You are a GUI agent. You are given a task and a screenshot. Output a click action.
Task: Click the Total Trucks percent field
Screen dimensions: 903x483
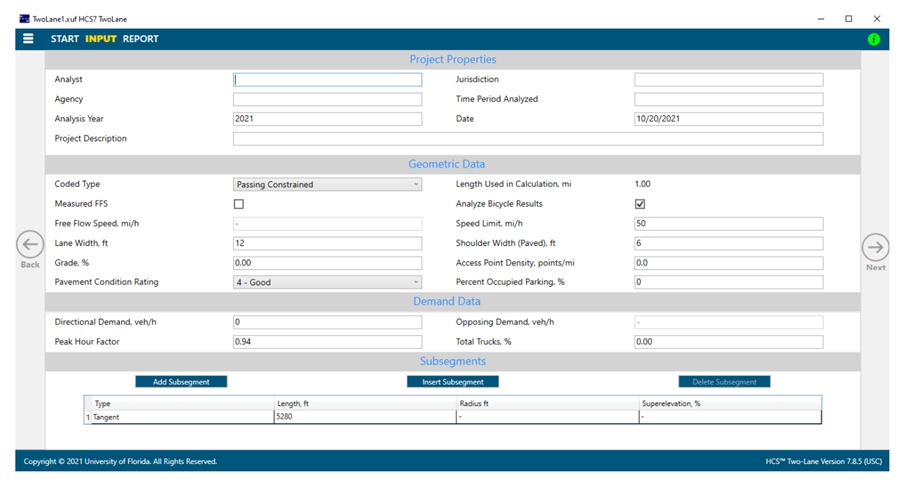(x=729, y=341)
